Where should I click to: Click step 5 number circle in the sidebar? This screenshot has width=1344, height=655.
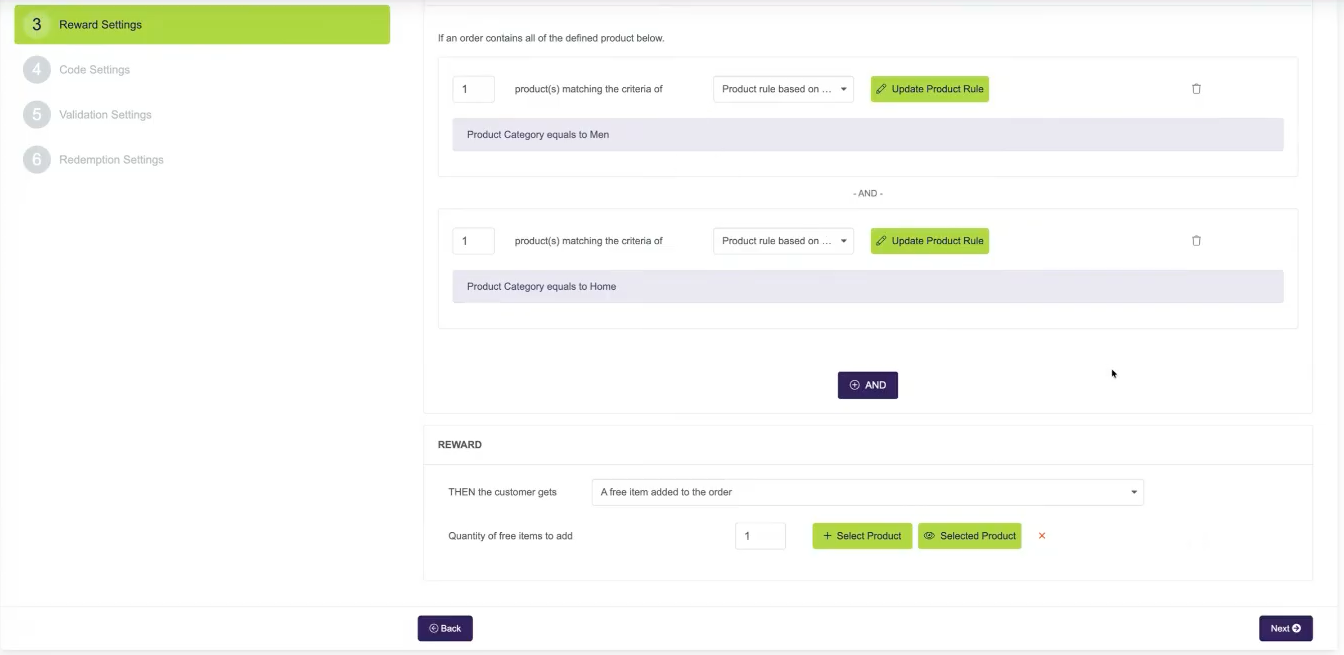tap(37, 114)
